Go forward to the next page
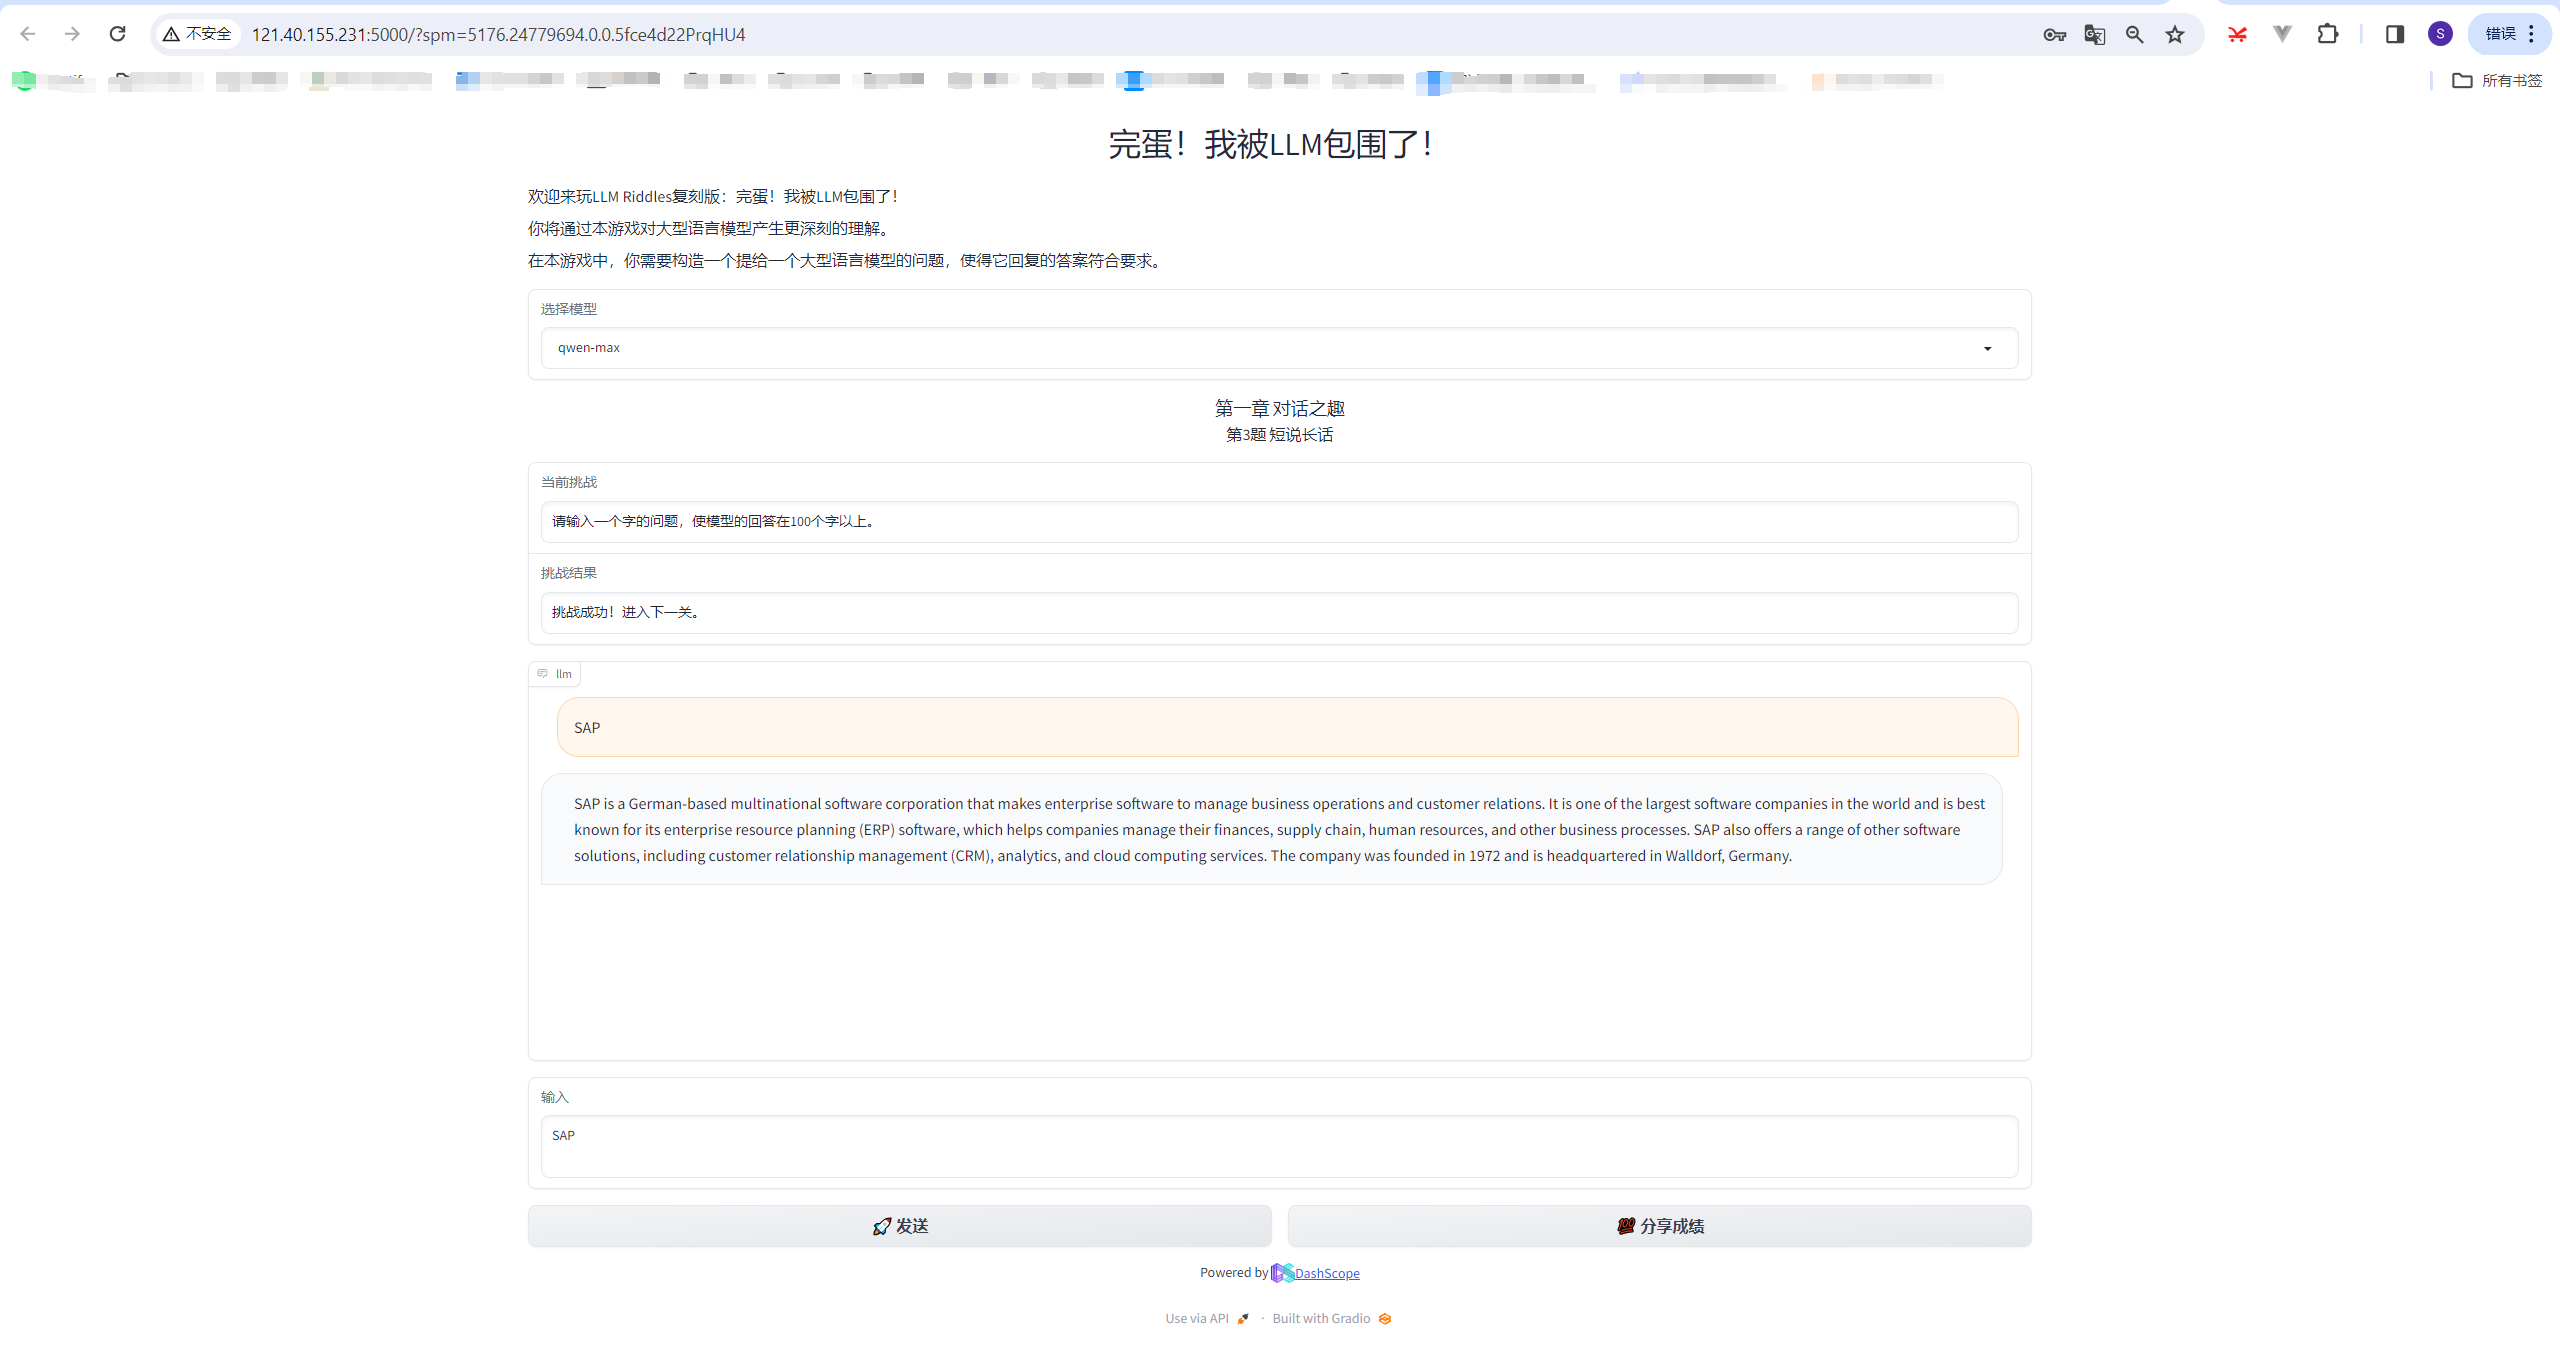 coord(72,34)
